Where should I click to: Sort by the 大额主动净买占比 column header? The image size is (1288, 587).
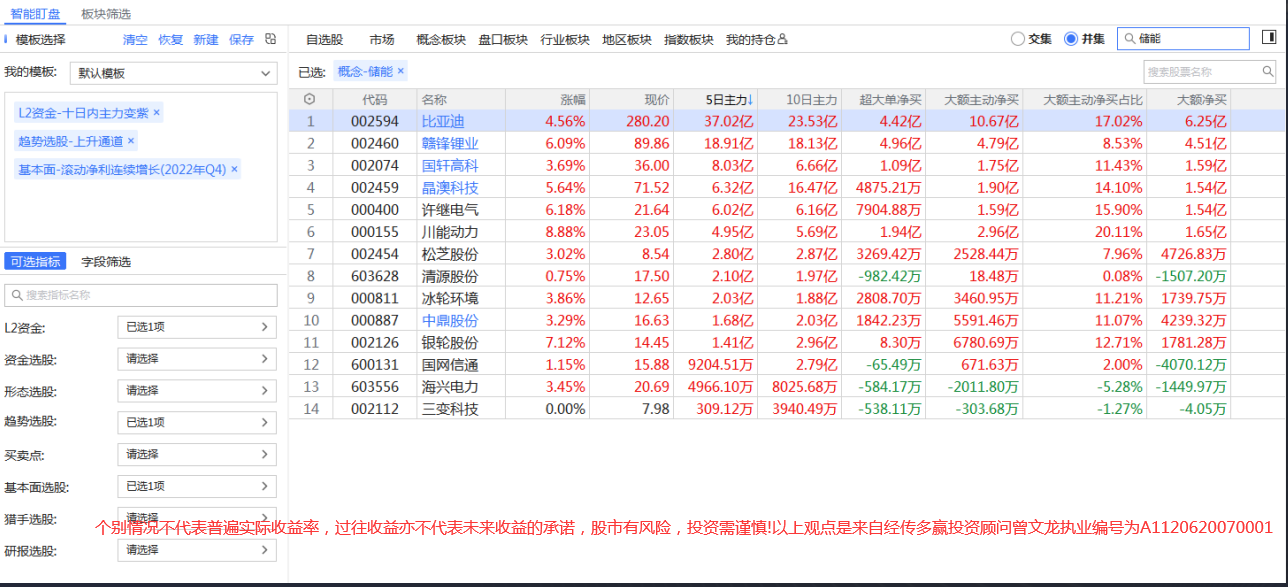pyautogui.click(x=1091, y=99)
